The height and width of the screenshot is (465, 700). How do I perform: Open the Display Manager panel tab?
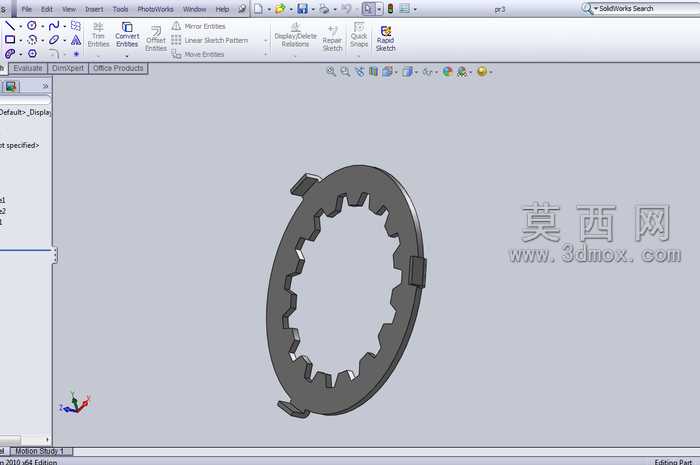[x=11, y=86]
